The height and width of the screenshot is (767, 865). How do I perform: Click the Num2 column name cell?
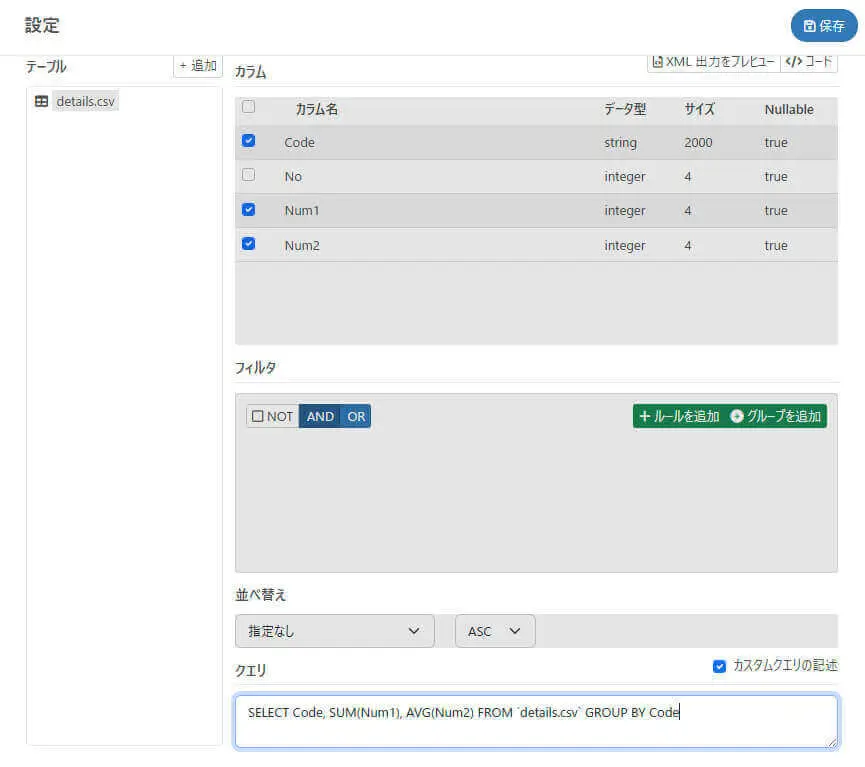tap(302, 246)
